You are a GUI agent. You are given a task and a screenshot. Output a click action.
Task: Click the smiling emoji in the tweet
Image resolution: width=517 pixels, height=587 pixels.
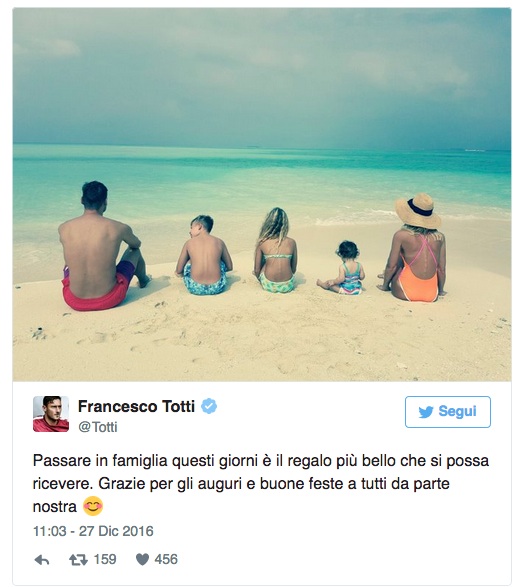point(92,506)
